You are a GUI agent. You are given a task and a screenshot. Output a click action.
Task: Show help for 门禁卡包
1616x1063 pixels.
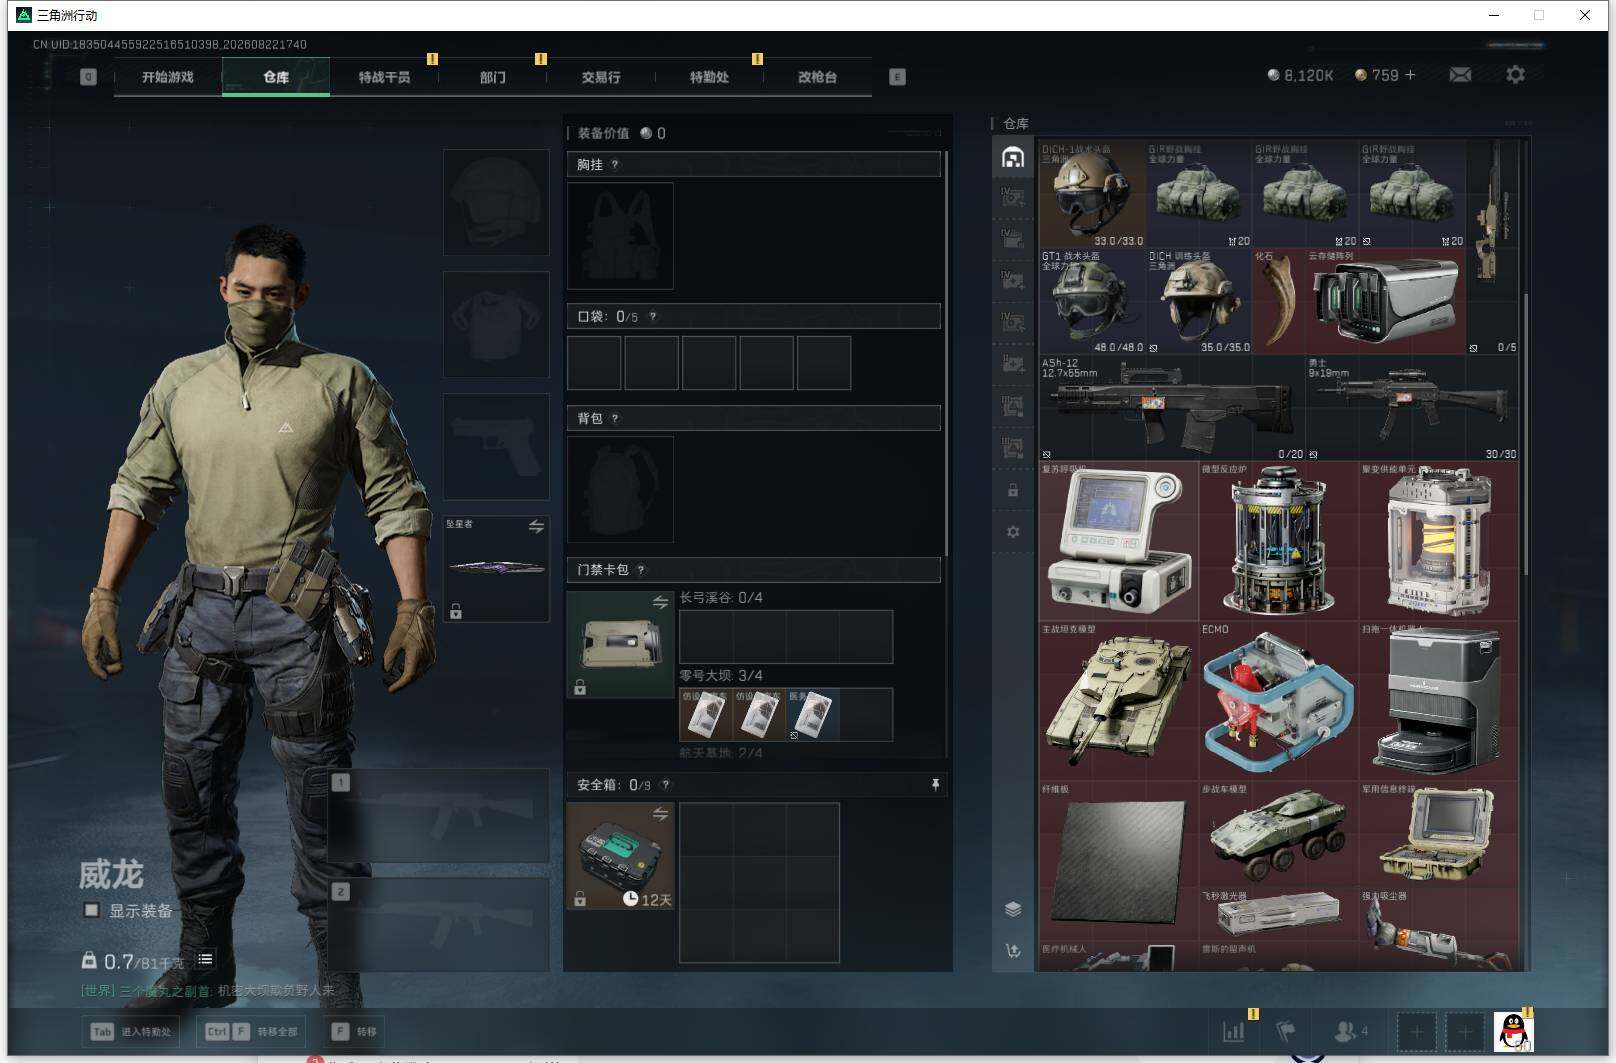point(641,570)
